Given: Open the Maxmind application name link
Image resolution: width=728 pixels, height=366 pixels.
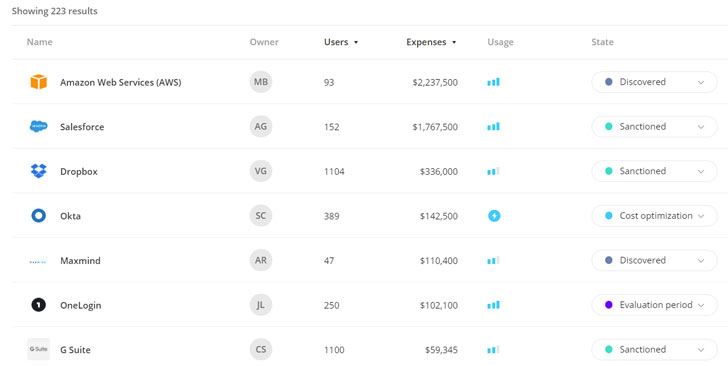Looking at the screenshot, I should coord(80,261).
